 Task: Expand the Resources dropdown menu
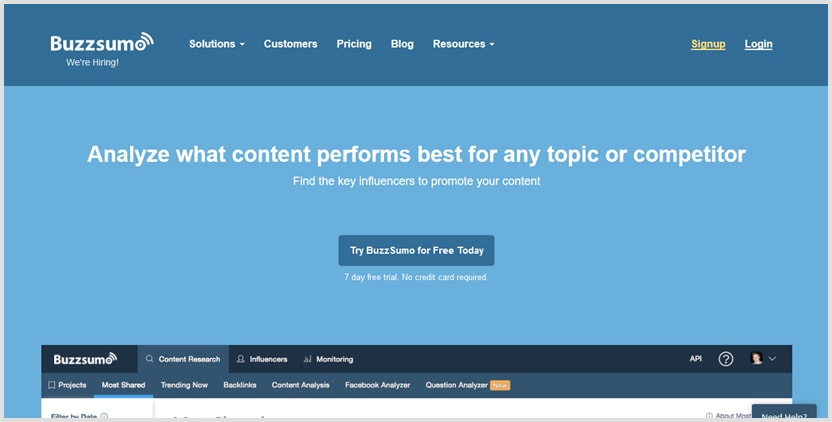click(463, 44)
